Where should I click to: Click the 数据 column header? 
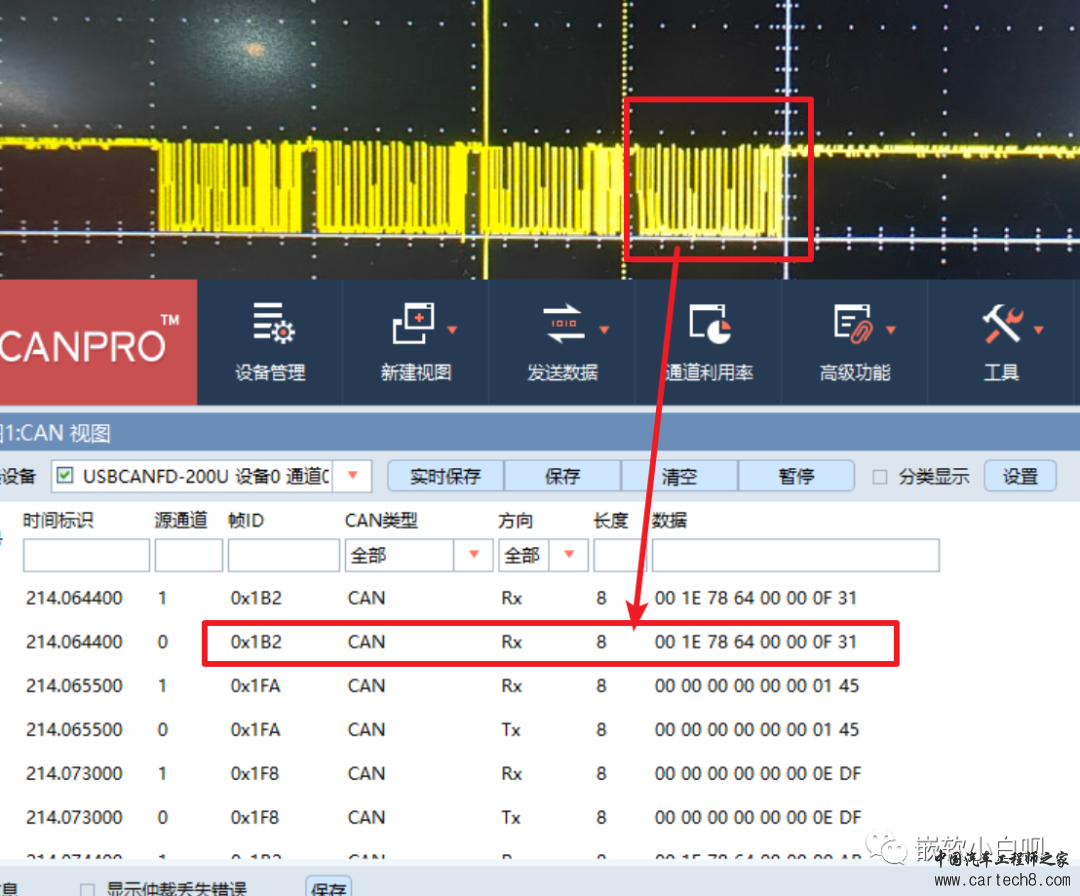pos(669,520)
